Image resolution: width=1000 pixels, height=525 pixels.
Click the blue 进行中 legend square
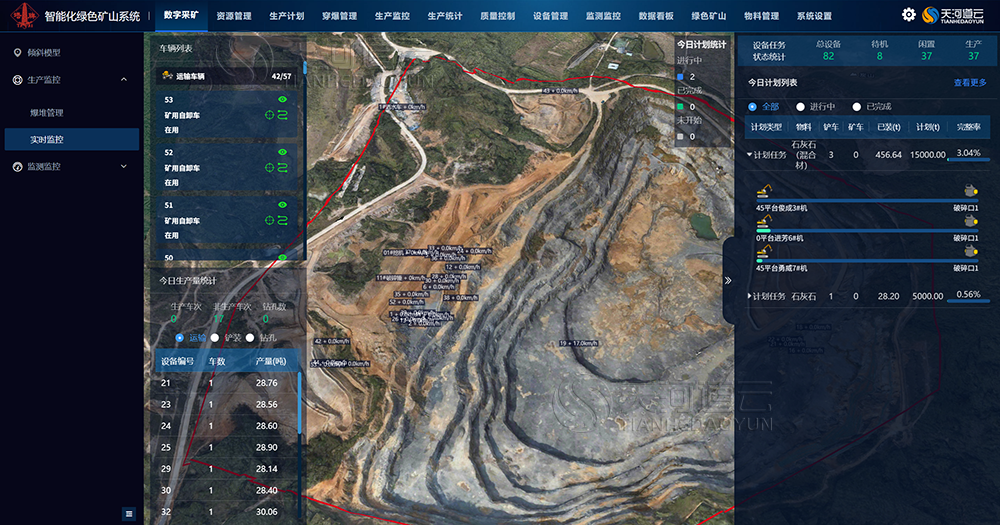[x=680, y=77]
